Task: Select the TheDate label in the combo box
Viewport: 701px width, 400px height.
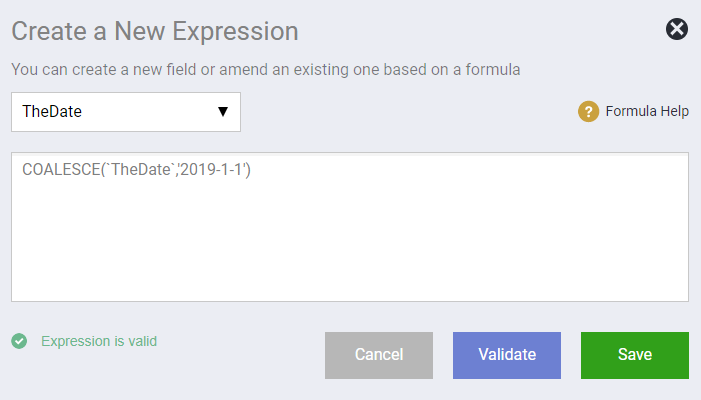Action: coord(52,111)
